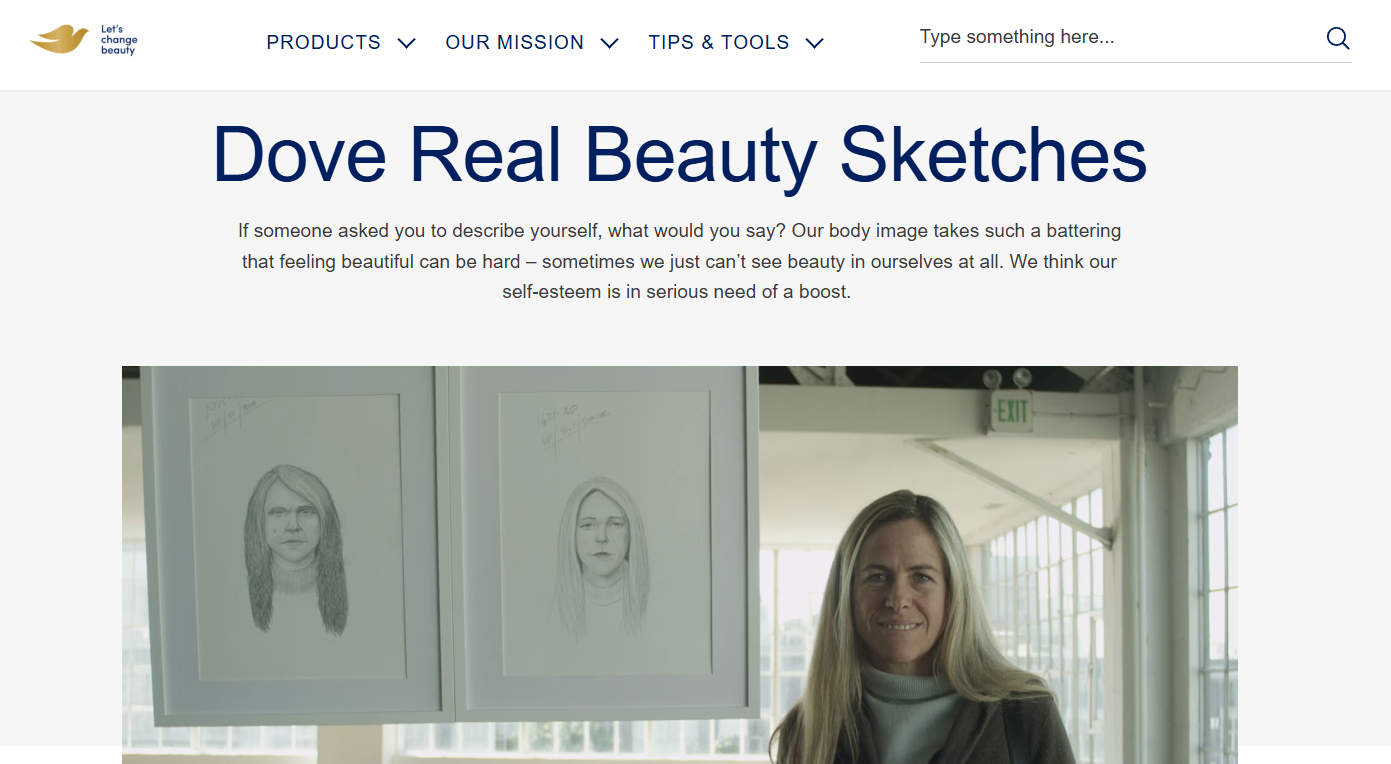The width and height of the screenshot is (1391, 764).
Task: Click the Dove golden bird logo
Action: (x=60, y=40)
